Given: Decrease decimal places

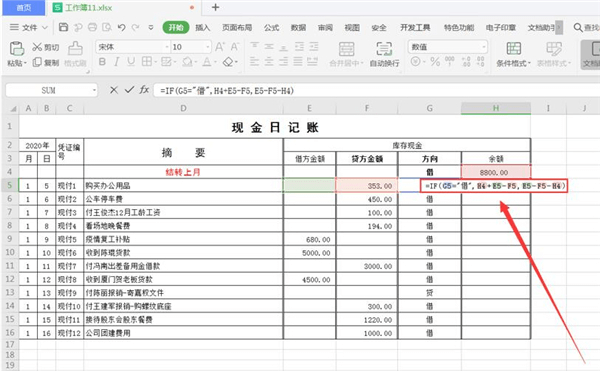Looking at the screenshot, I should click(480, 61).
